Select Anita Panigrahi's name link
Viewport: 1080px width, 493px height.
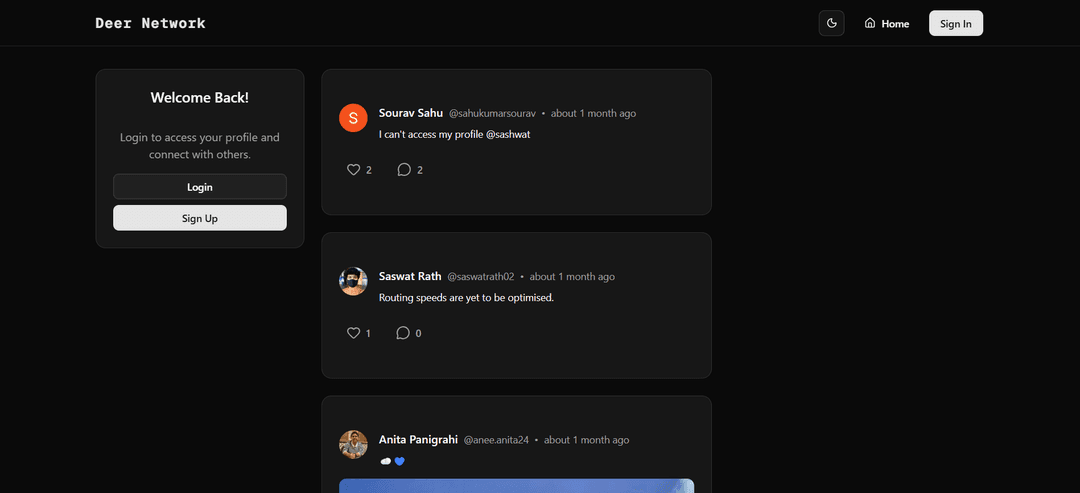tap(418, 439)
